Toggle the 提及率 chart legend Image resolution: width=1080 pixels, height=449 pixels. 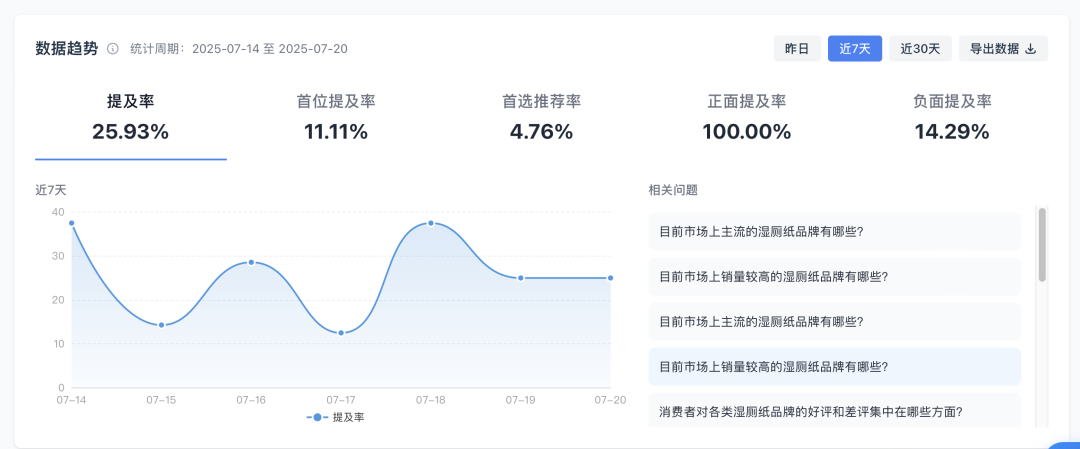[x=335, y=417]
